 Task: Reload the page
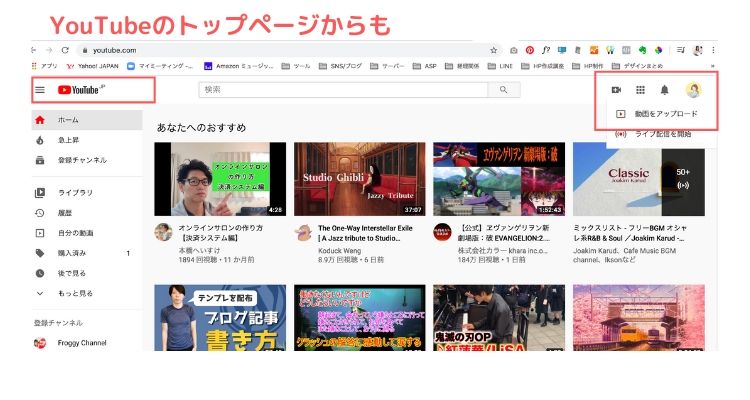(x=65, y=50)
